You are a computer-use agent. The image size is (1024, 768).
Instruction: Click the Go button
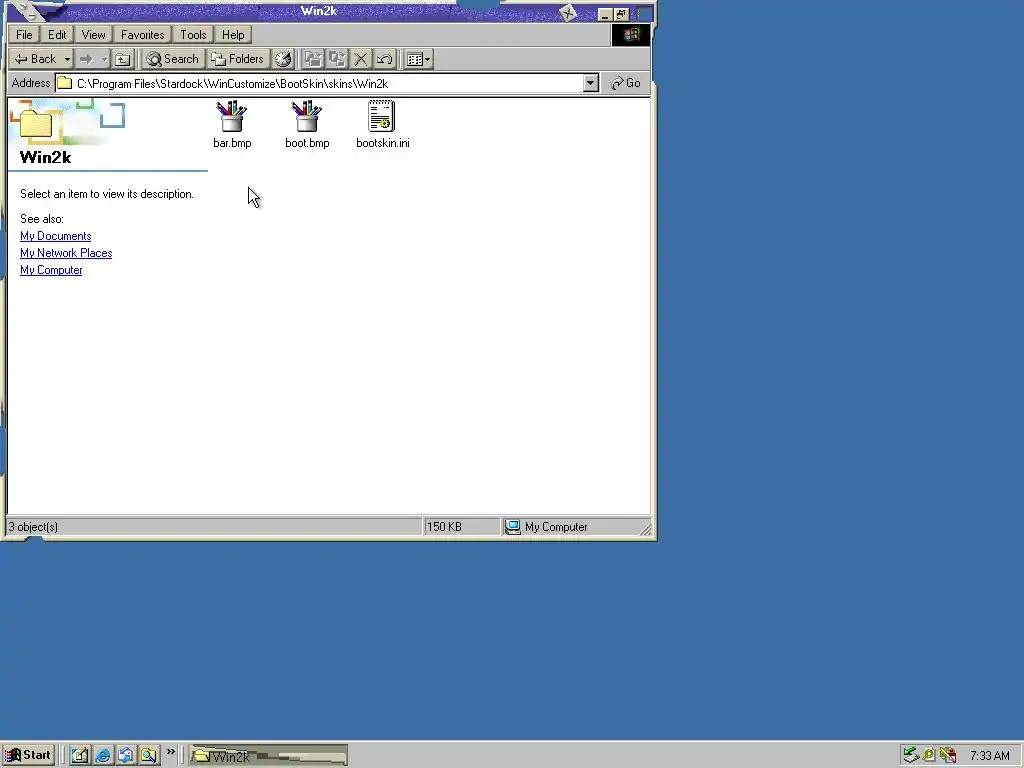click(x=626, y=83)
